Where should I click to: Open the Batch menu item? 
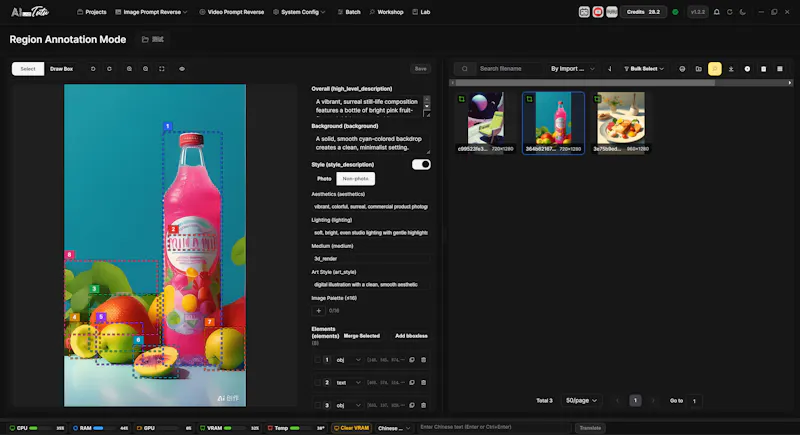click(x=349, y=12)
